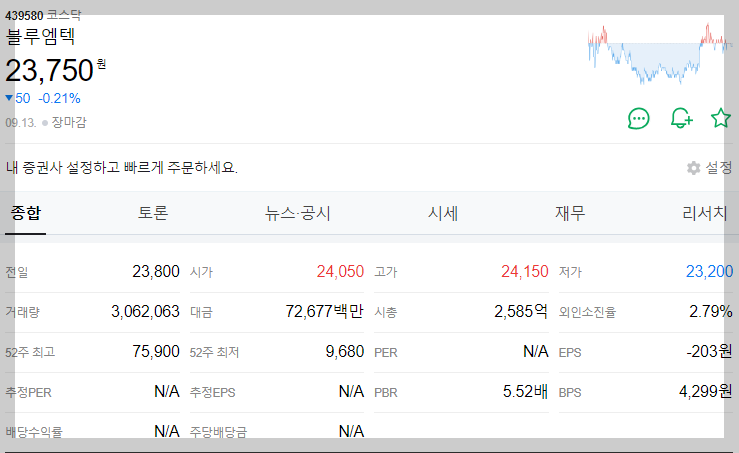Click the 추정EPS label
The width and height of the screenshot is (739, 453).
coord(213,393)
